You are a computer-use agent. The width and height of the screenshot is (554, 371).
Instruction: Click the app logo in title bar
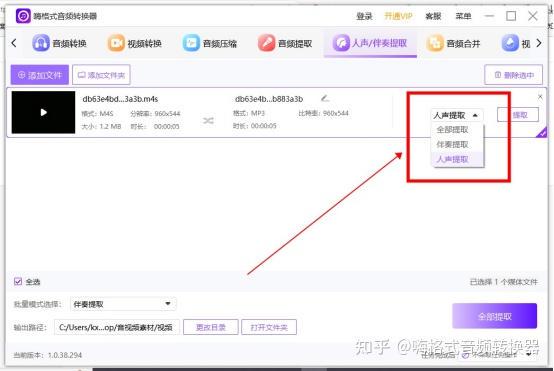pyautogui.click(x=23, y=16)
